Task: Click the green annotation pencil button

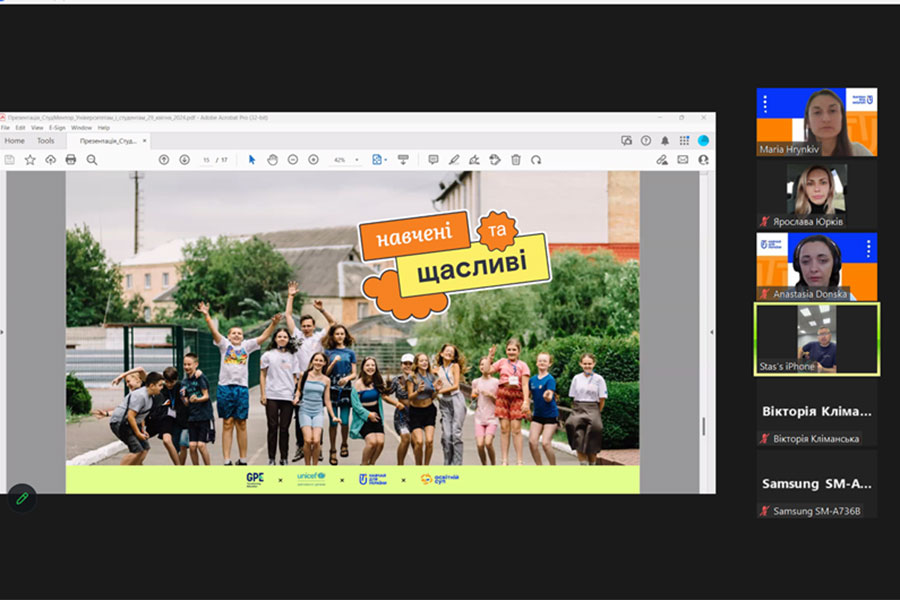Action: click(x=22, y=498)
